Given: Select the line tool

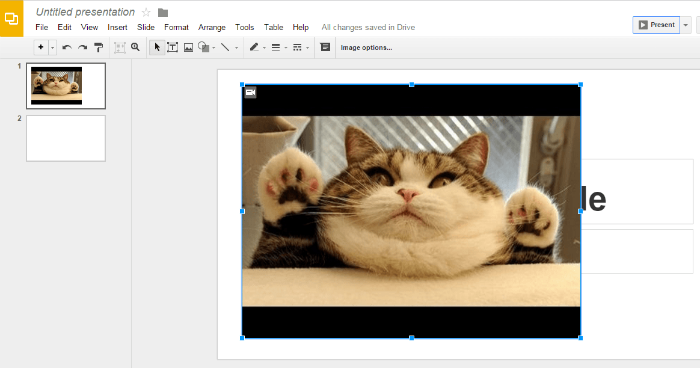Looking at the screenshot, I should pos(225,47).
